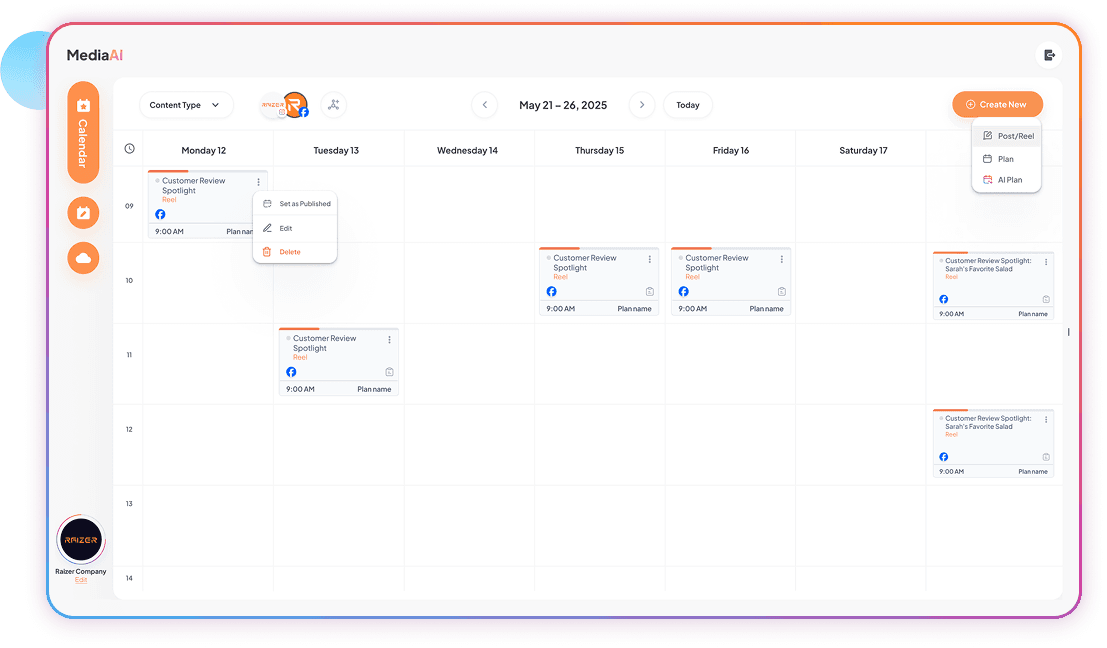Open three-dot menu on Thursday's post card
This screenshot has width=1107, height=648.
click(649, 259)
